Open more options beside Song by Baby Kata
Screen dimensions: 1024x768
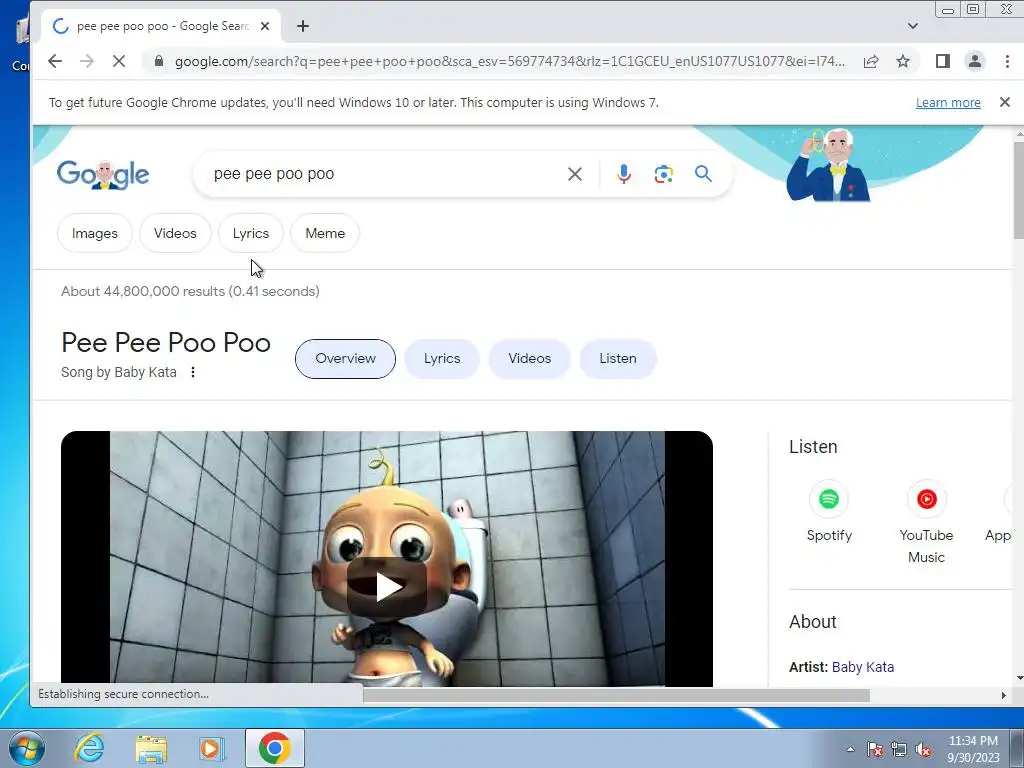pos(193,372)
